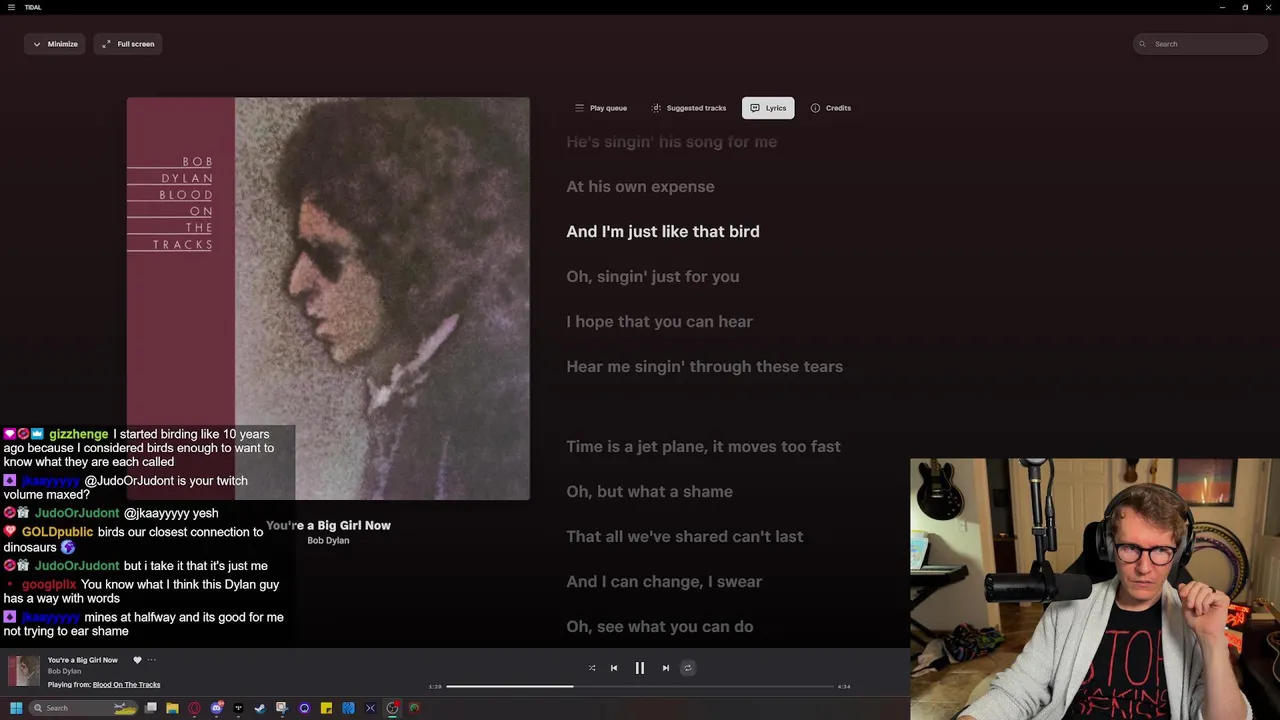This screenshot has height=720, width=1280.
Task: Jump to lyric "Hear me singin' through these tears"
Action: pos(705,367)
